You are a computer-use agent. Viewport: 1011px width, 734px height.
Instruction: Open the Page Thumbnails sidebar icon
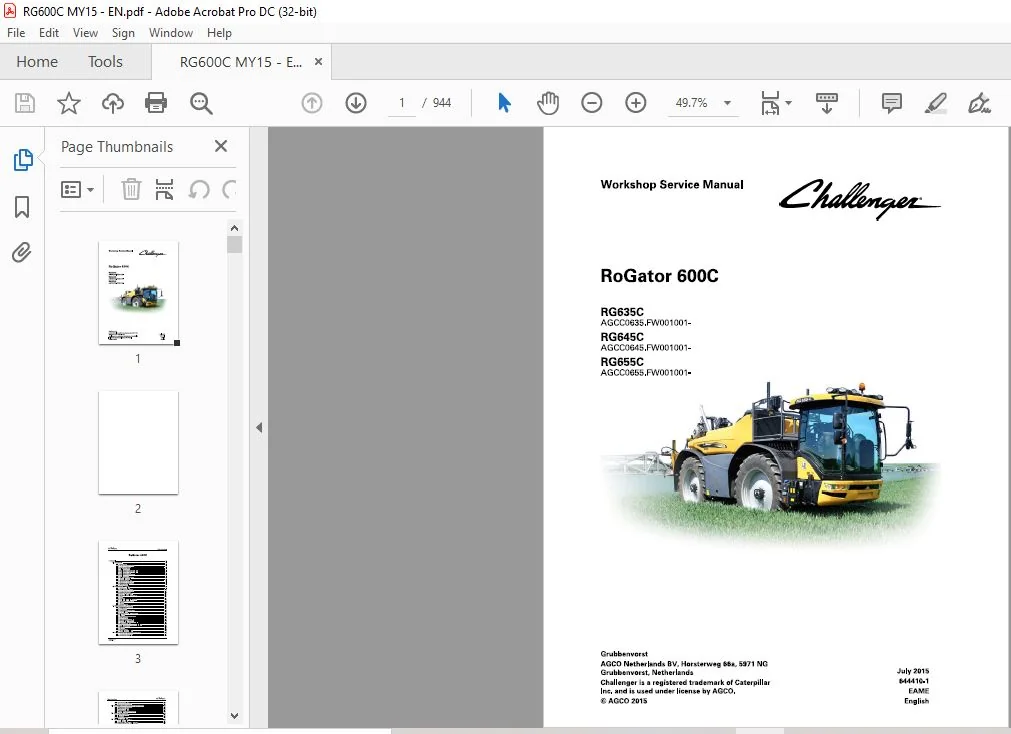click(23, 159)
